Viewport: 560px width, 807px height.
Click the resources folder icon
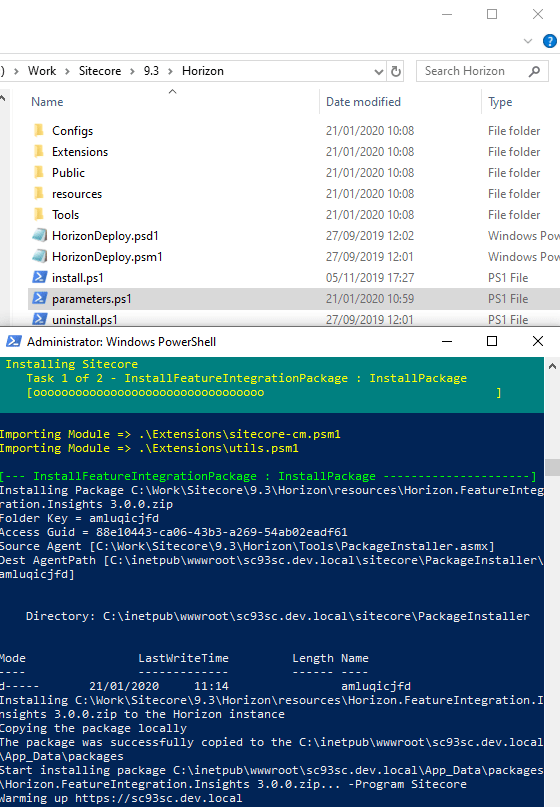pos(39,194)
